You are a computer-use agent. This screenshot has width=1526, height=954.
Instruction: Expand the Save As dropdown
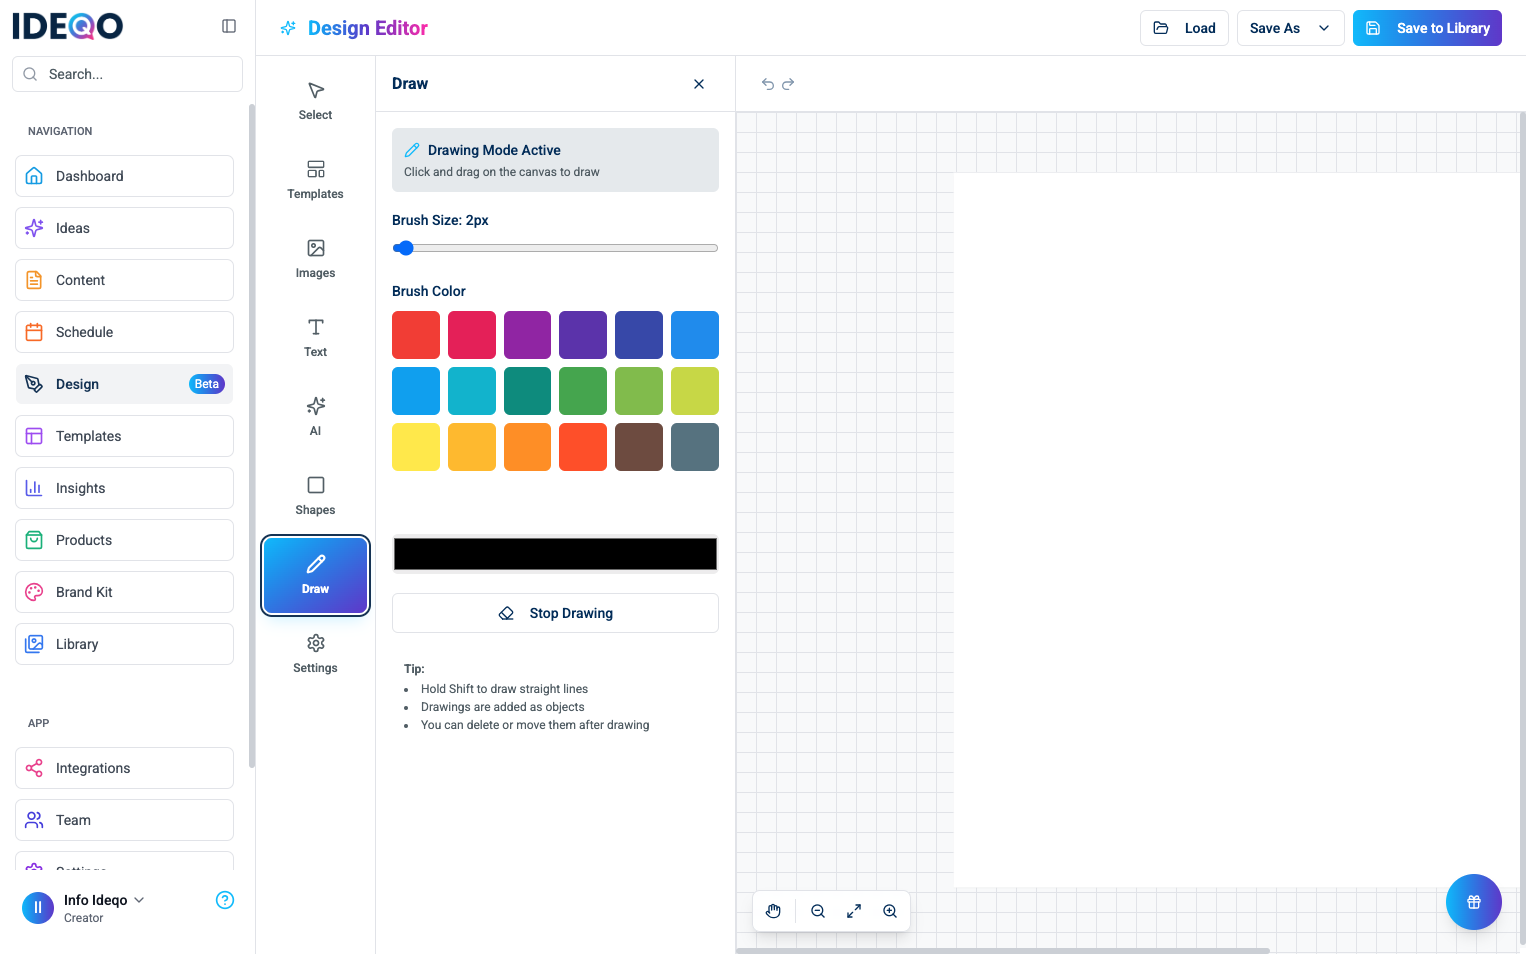pyautogui.click(x=1324, y=28)
